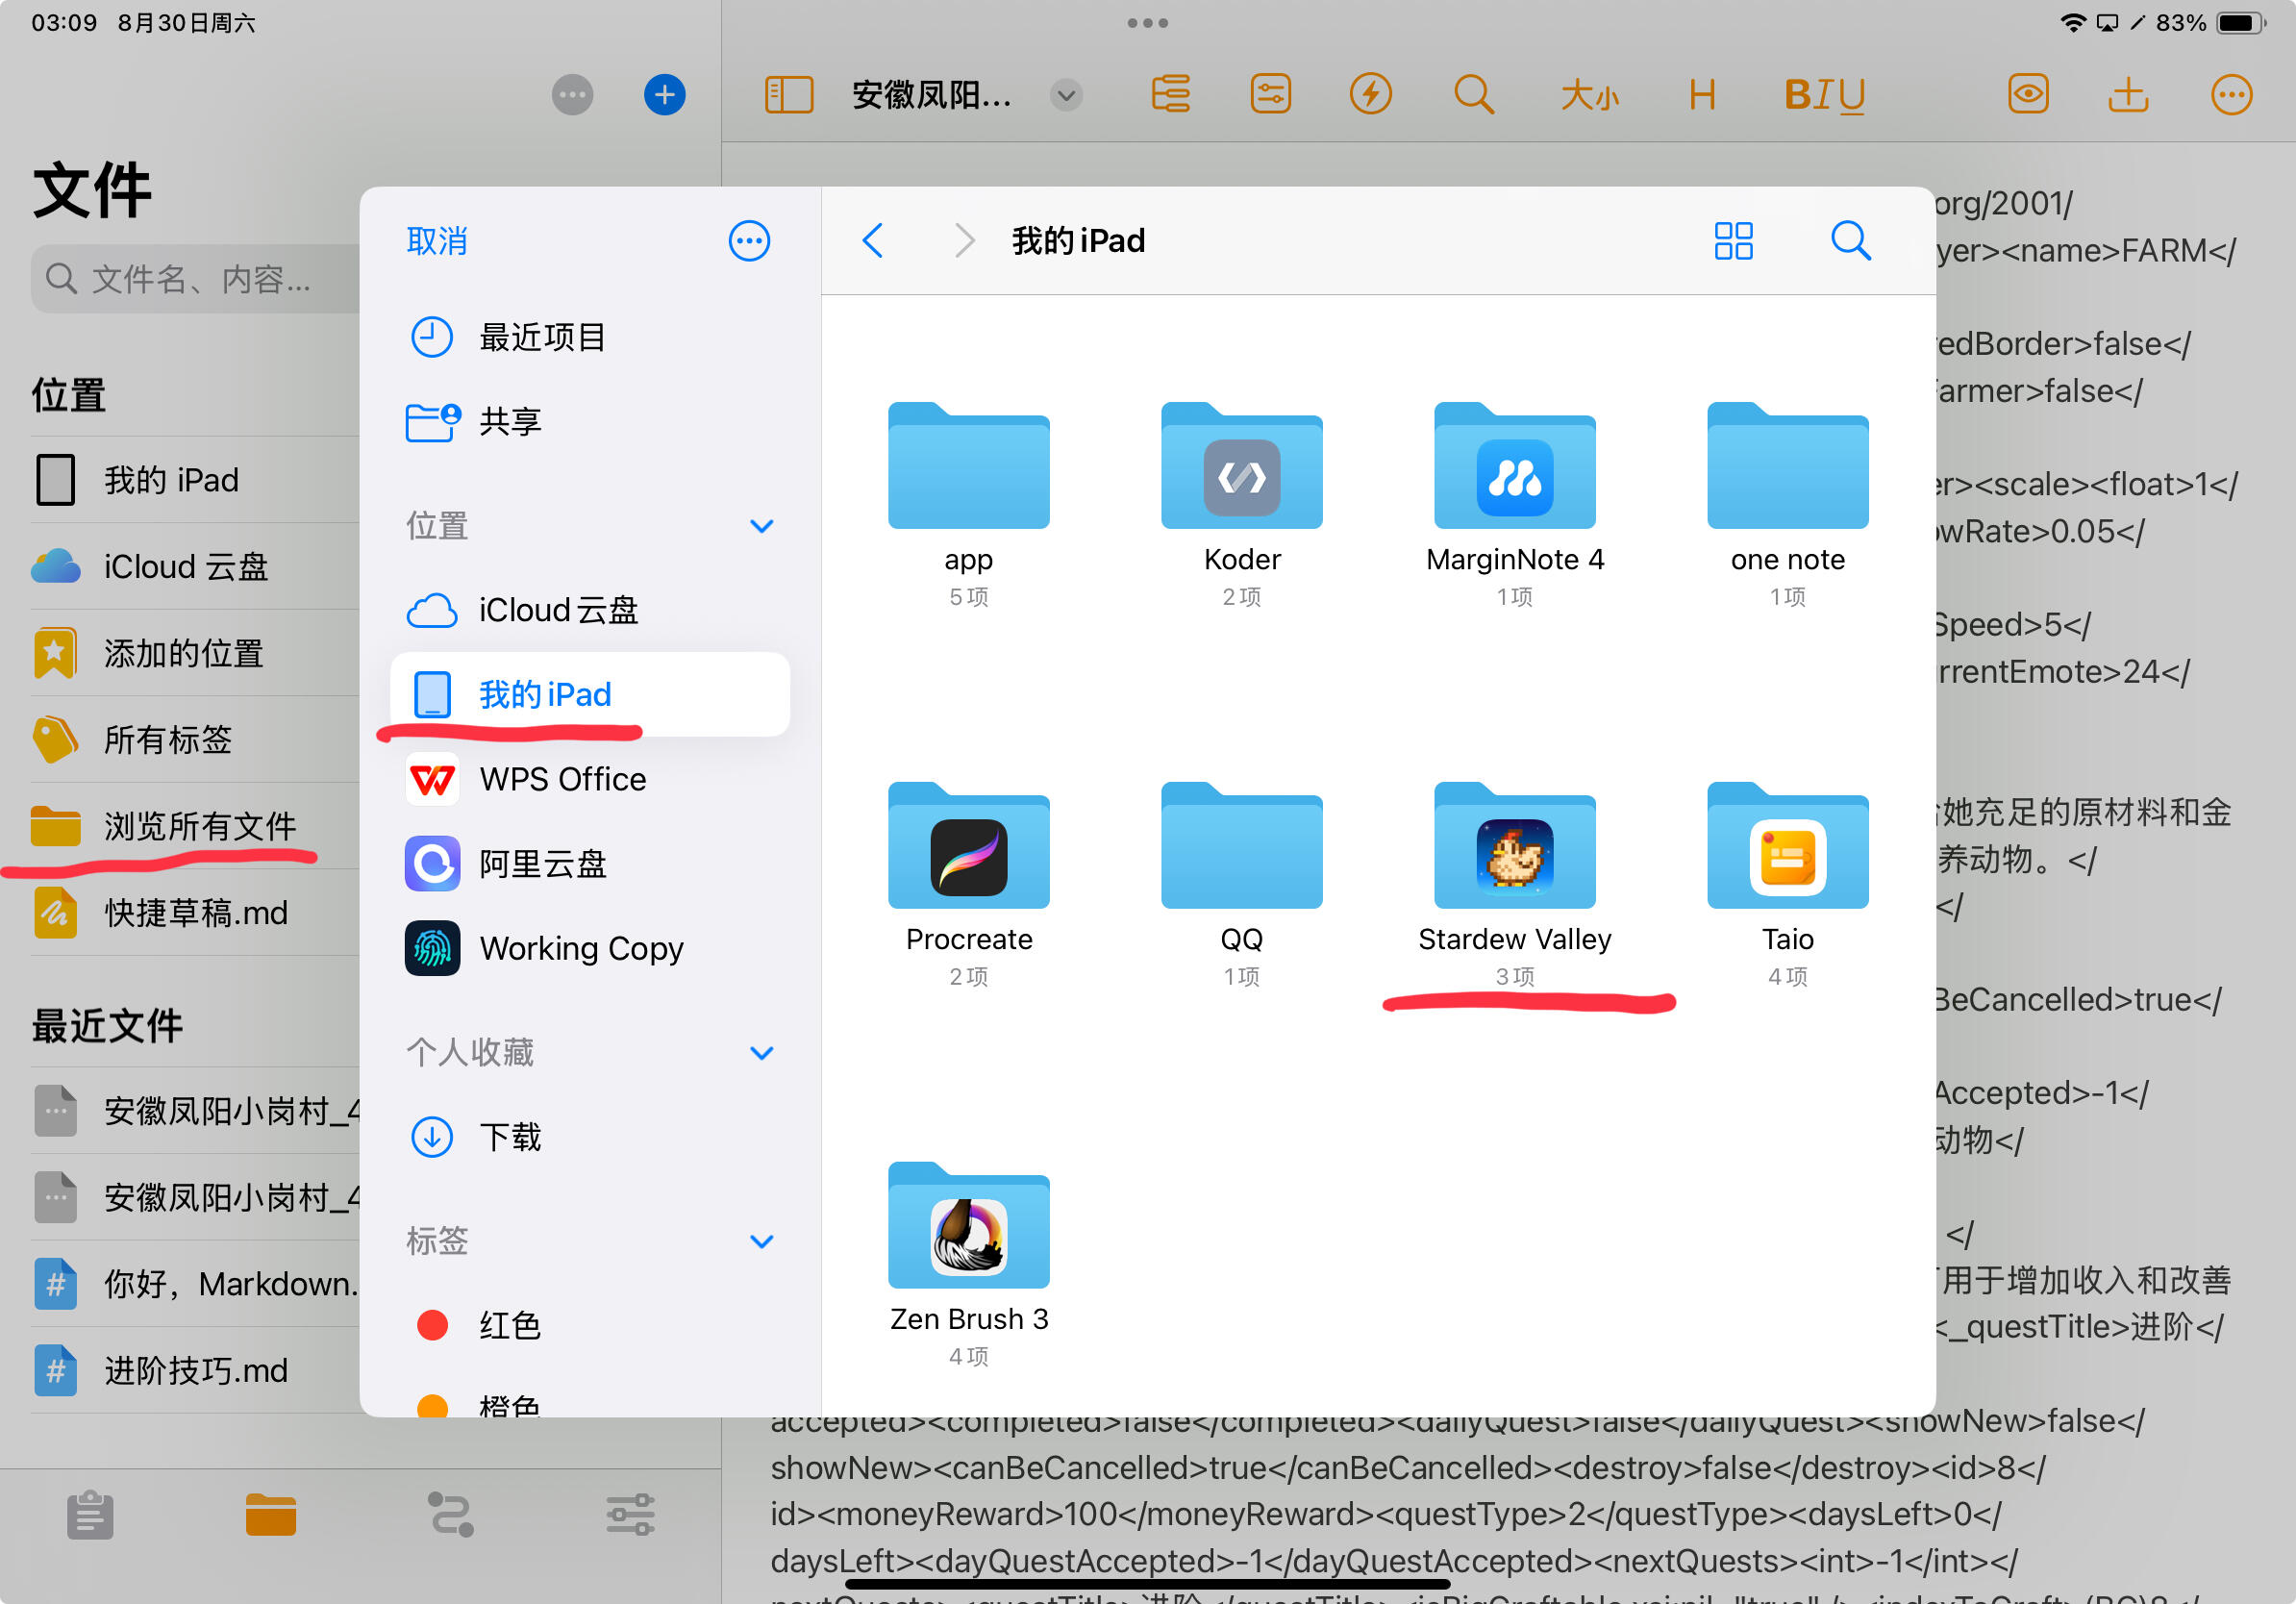Open the Zen Brush 3 folder
The height and width of the screenshot is (1604, 2296).
point(968,1265)
